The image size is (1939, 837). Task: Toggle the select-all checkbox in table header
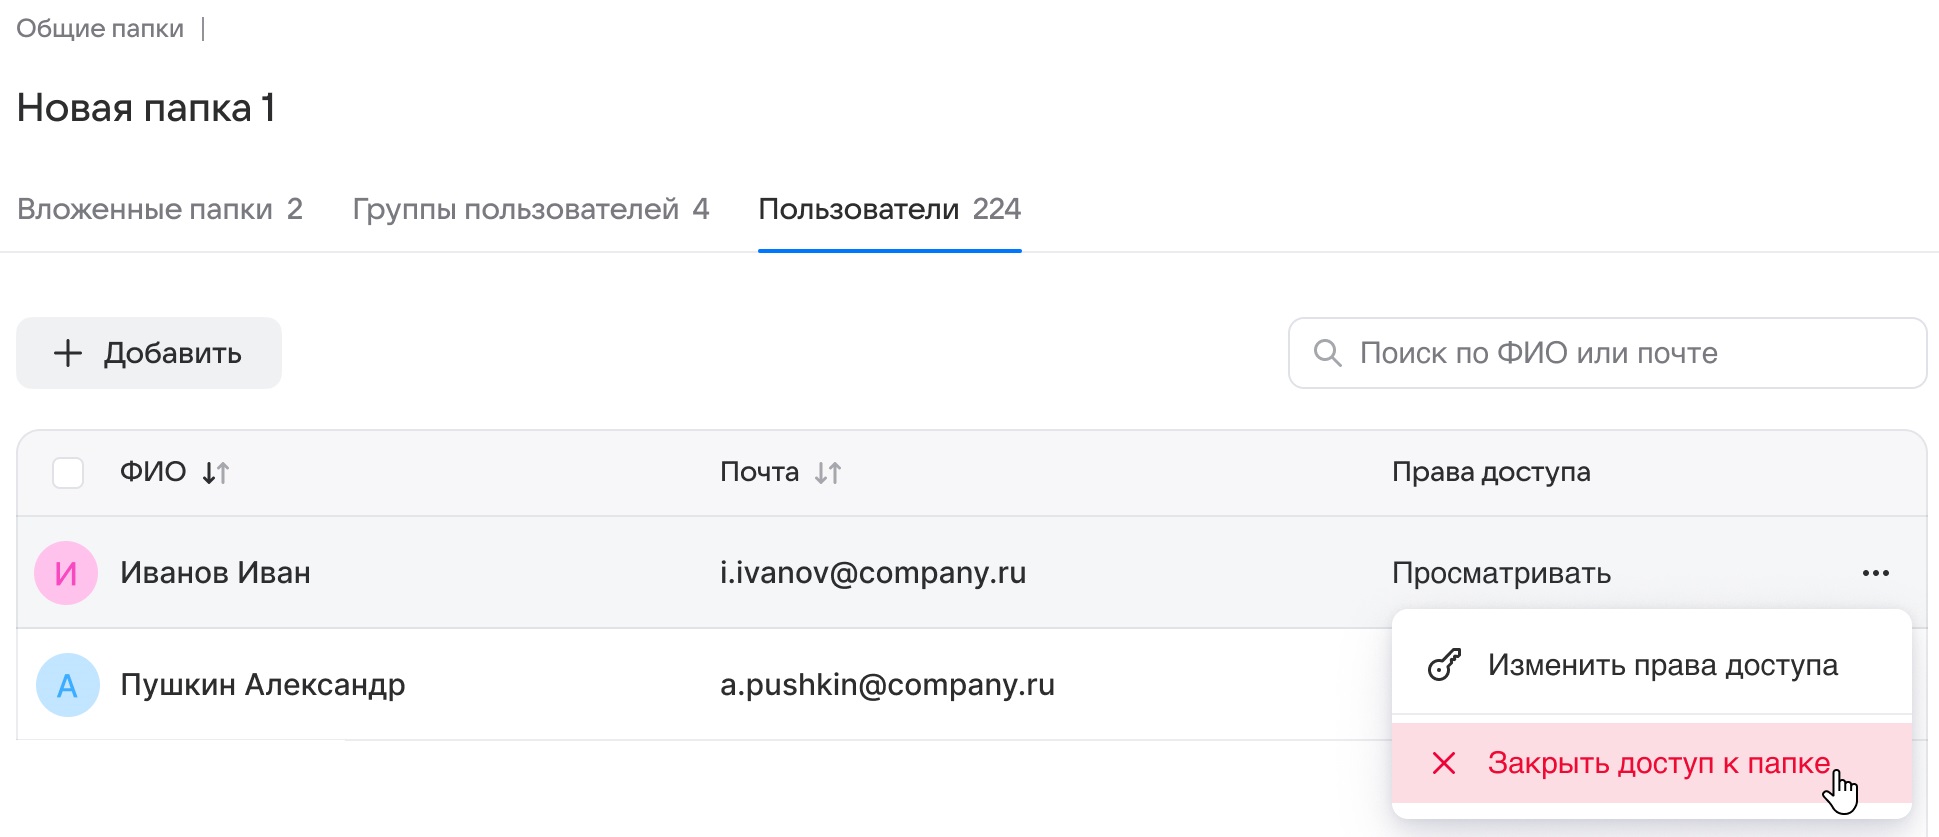[68, 473]
